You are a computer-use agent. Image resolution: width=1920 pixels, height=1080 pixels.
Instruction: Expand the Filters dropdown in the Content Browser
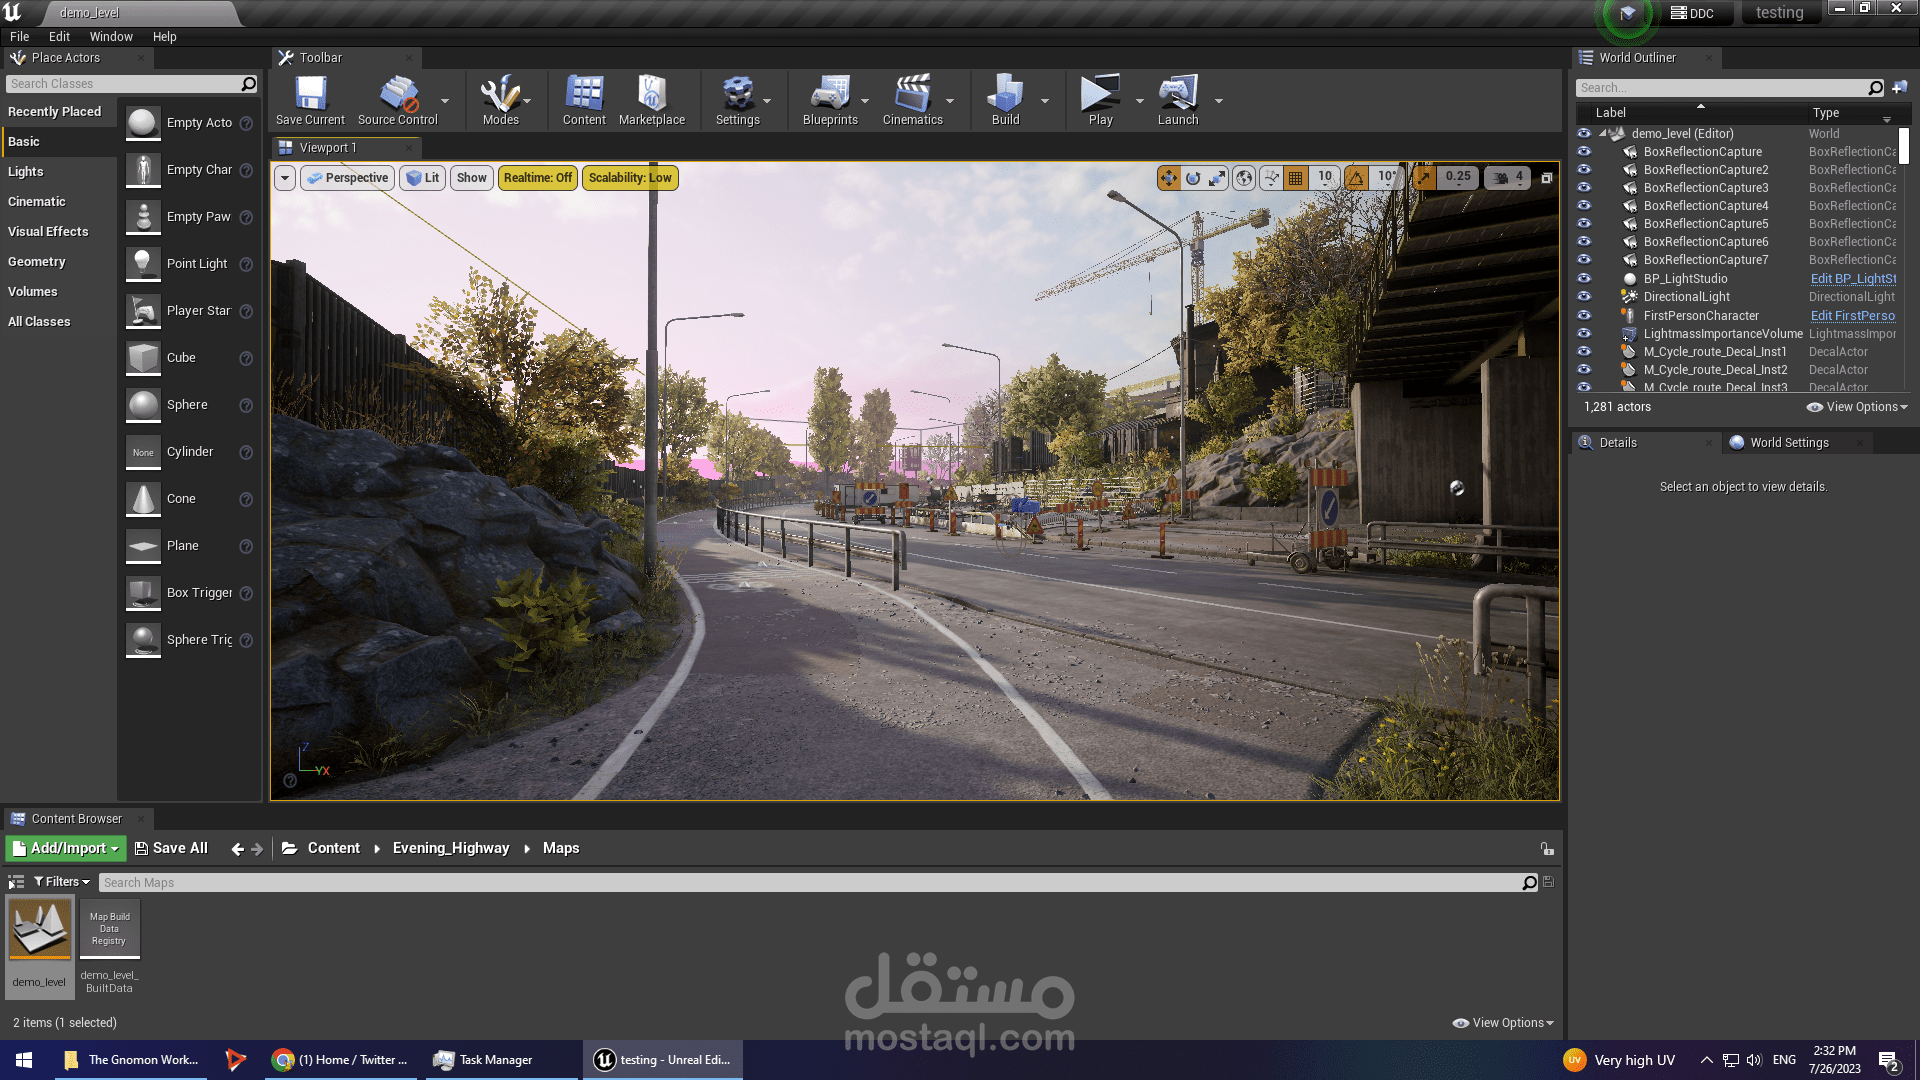[x=62, y=882]
